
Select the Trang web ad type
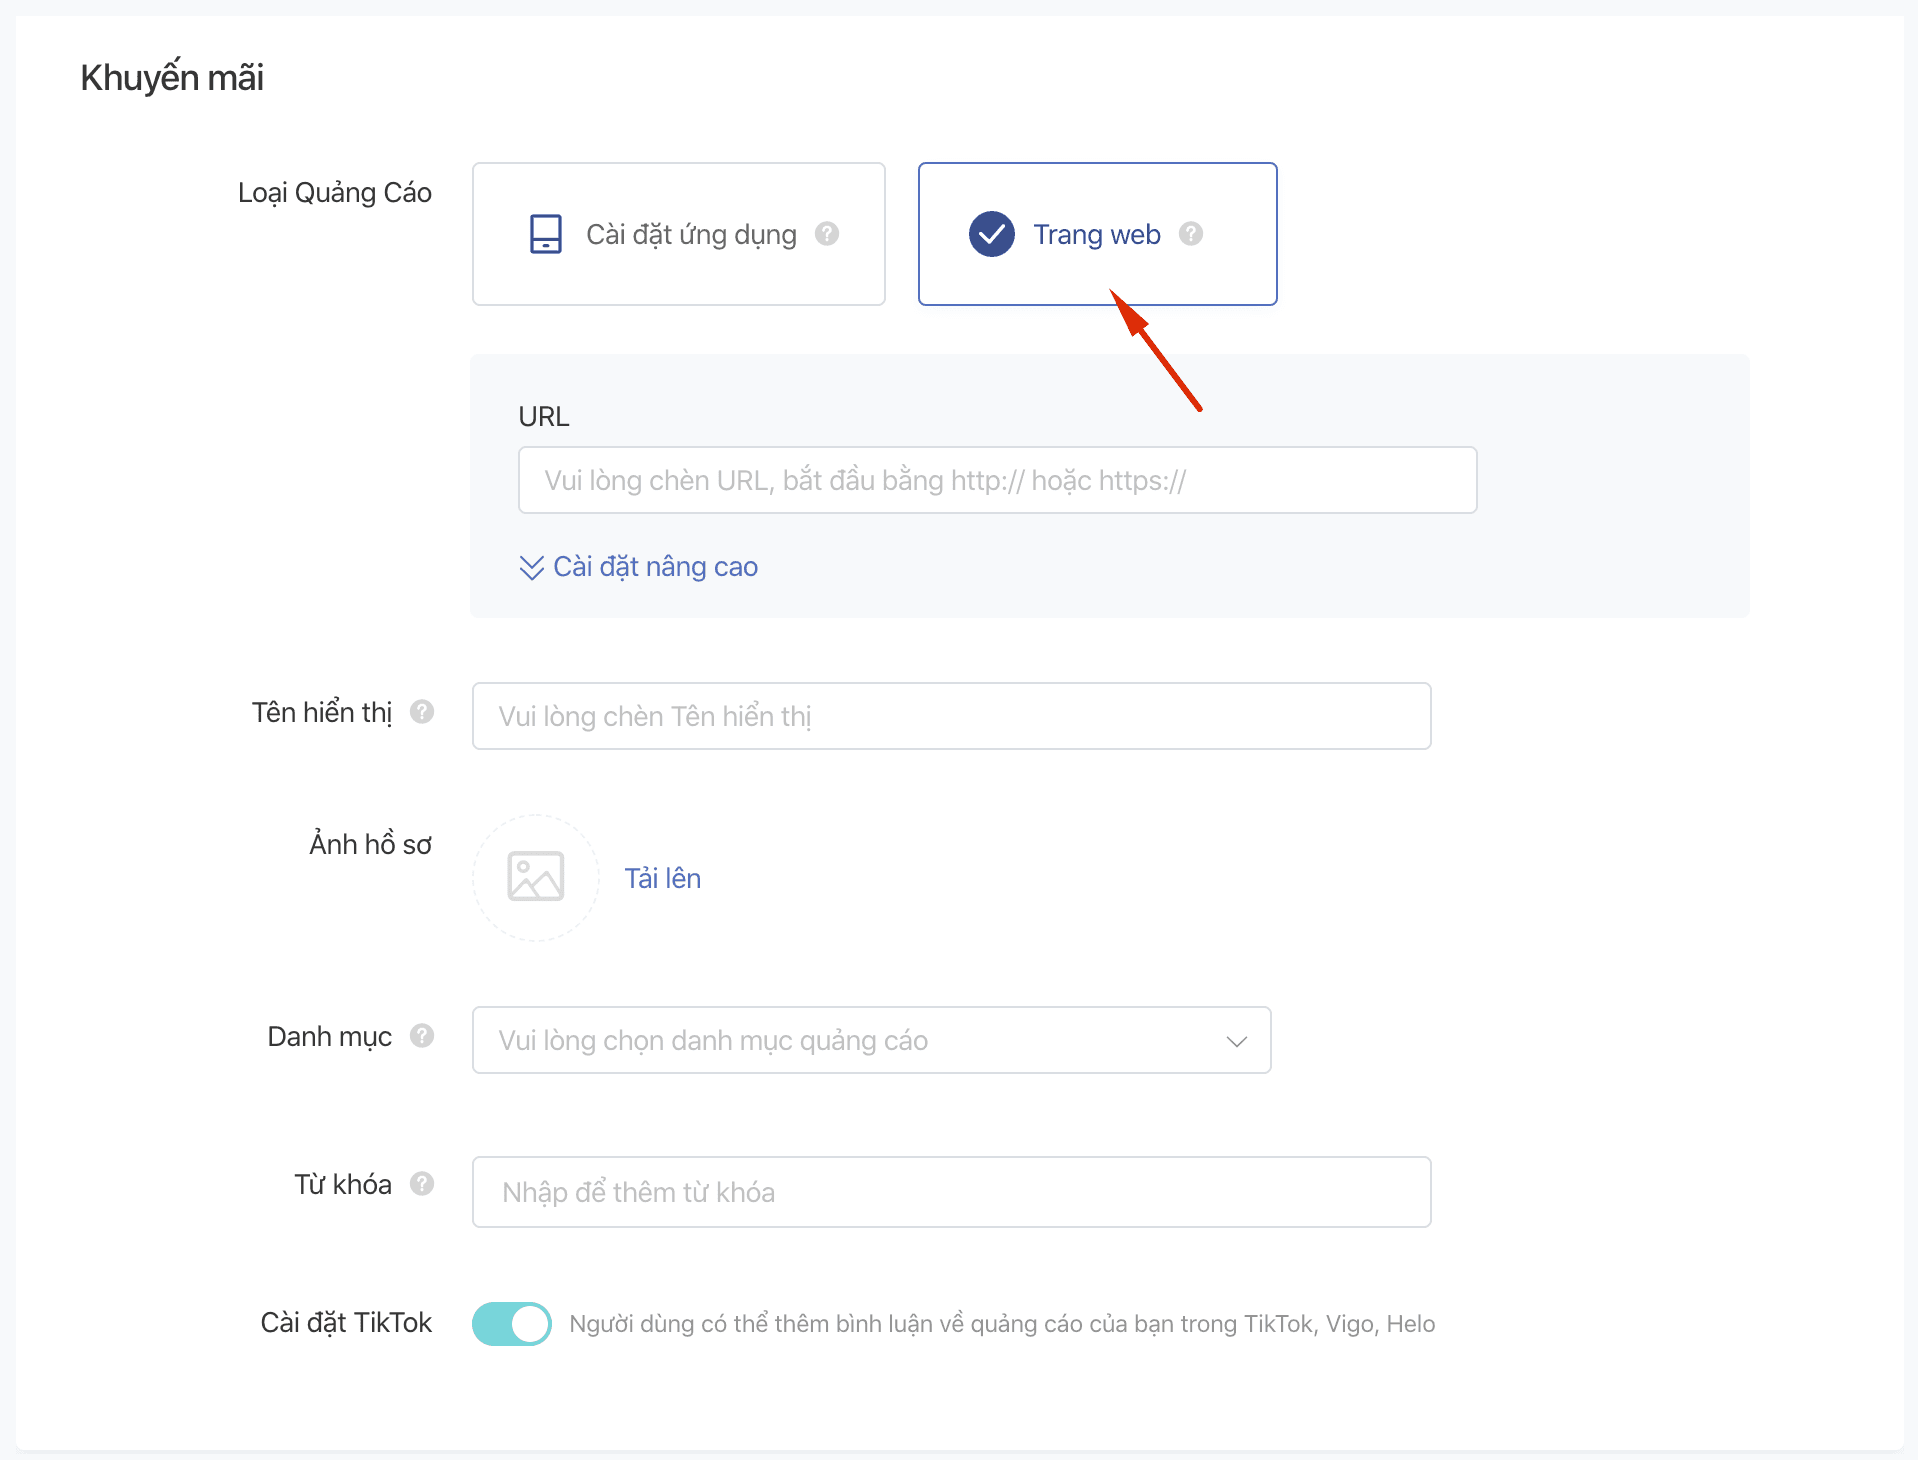pyautogui.click(x=1097, y=234)
